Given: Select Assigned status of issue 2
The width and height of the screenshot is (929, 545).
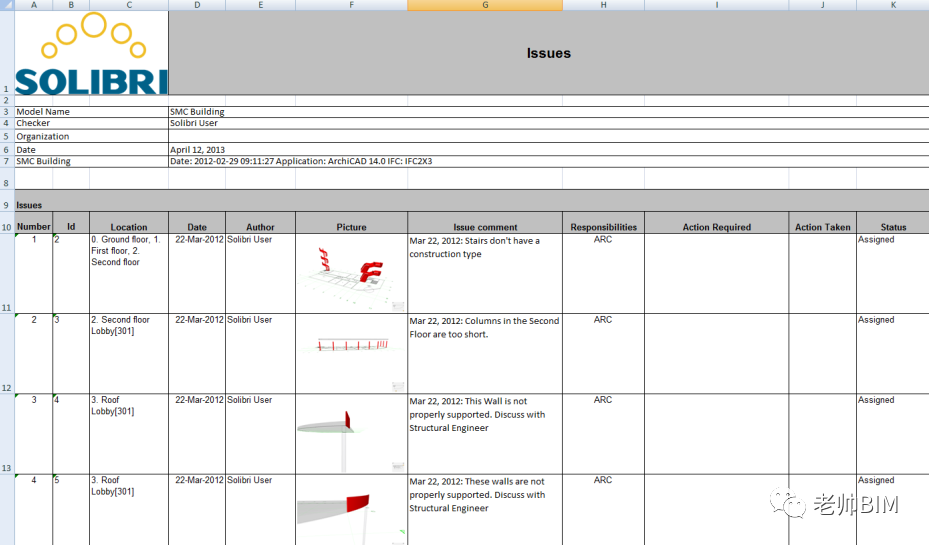Looking at the screenshot, I should (x=893, y=354).
